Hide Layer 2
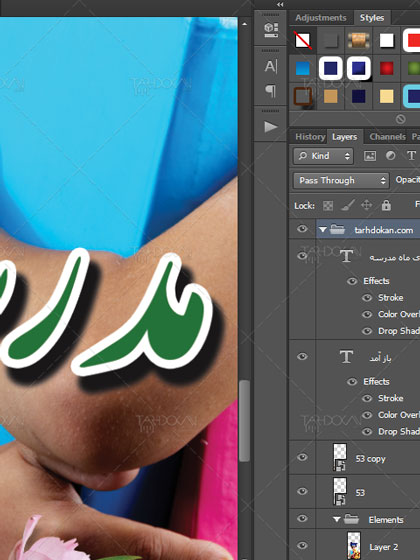Viewport: 420px width, 560px height. tap(302, 545)
